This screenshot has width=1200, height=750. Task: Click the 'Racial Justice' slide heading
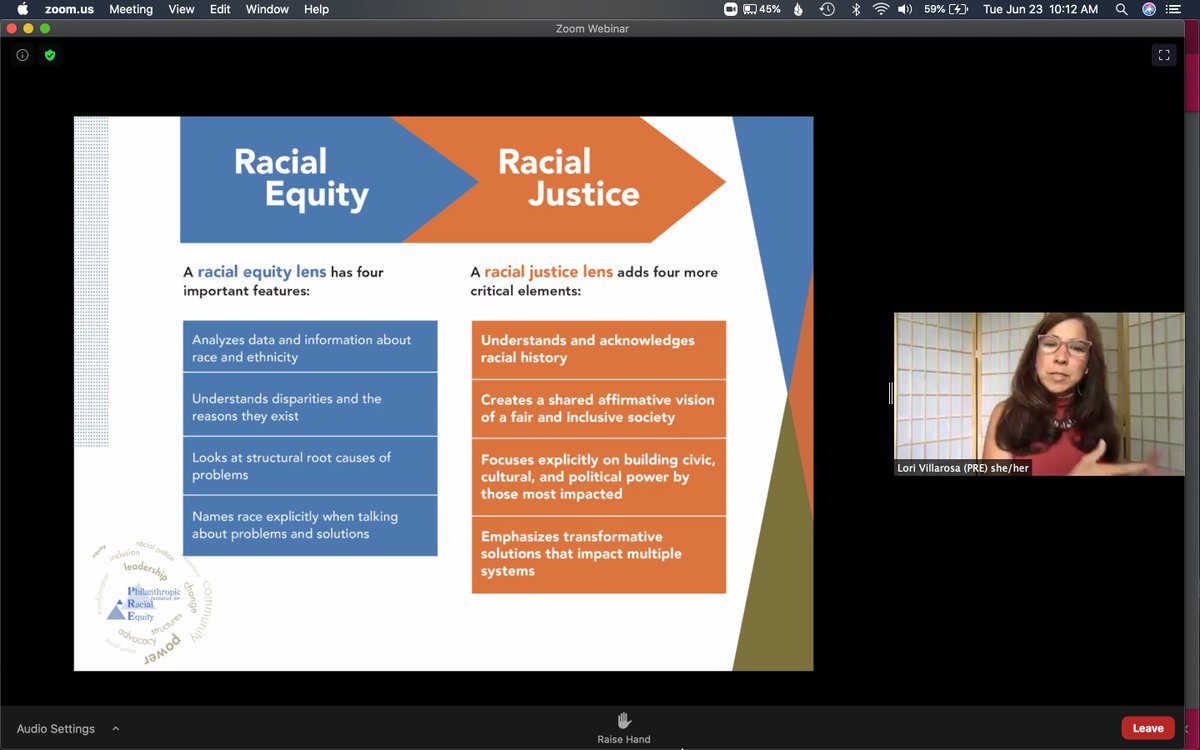point(568,178)
